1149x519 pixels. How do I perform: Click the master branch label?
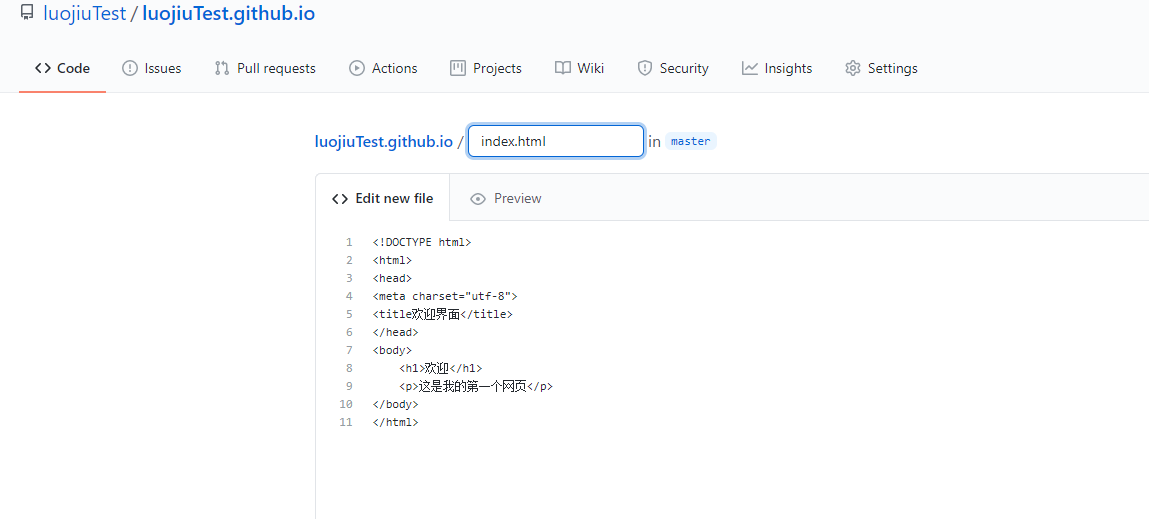[690, 141]
